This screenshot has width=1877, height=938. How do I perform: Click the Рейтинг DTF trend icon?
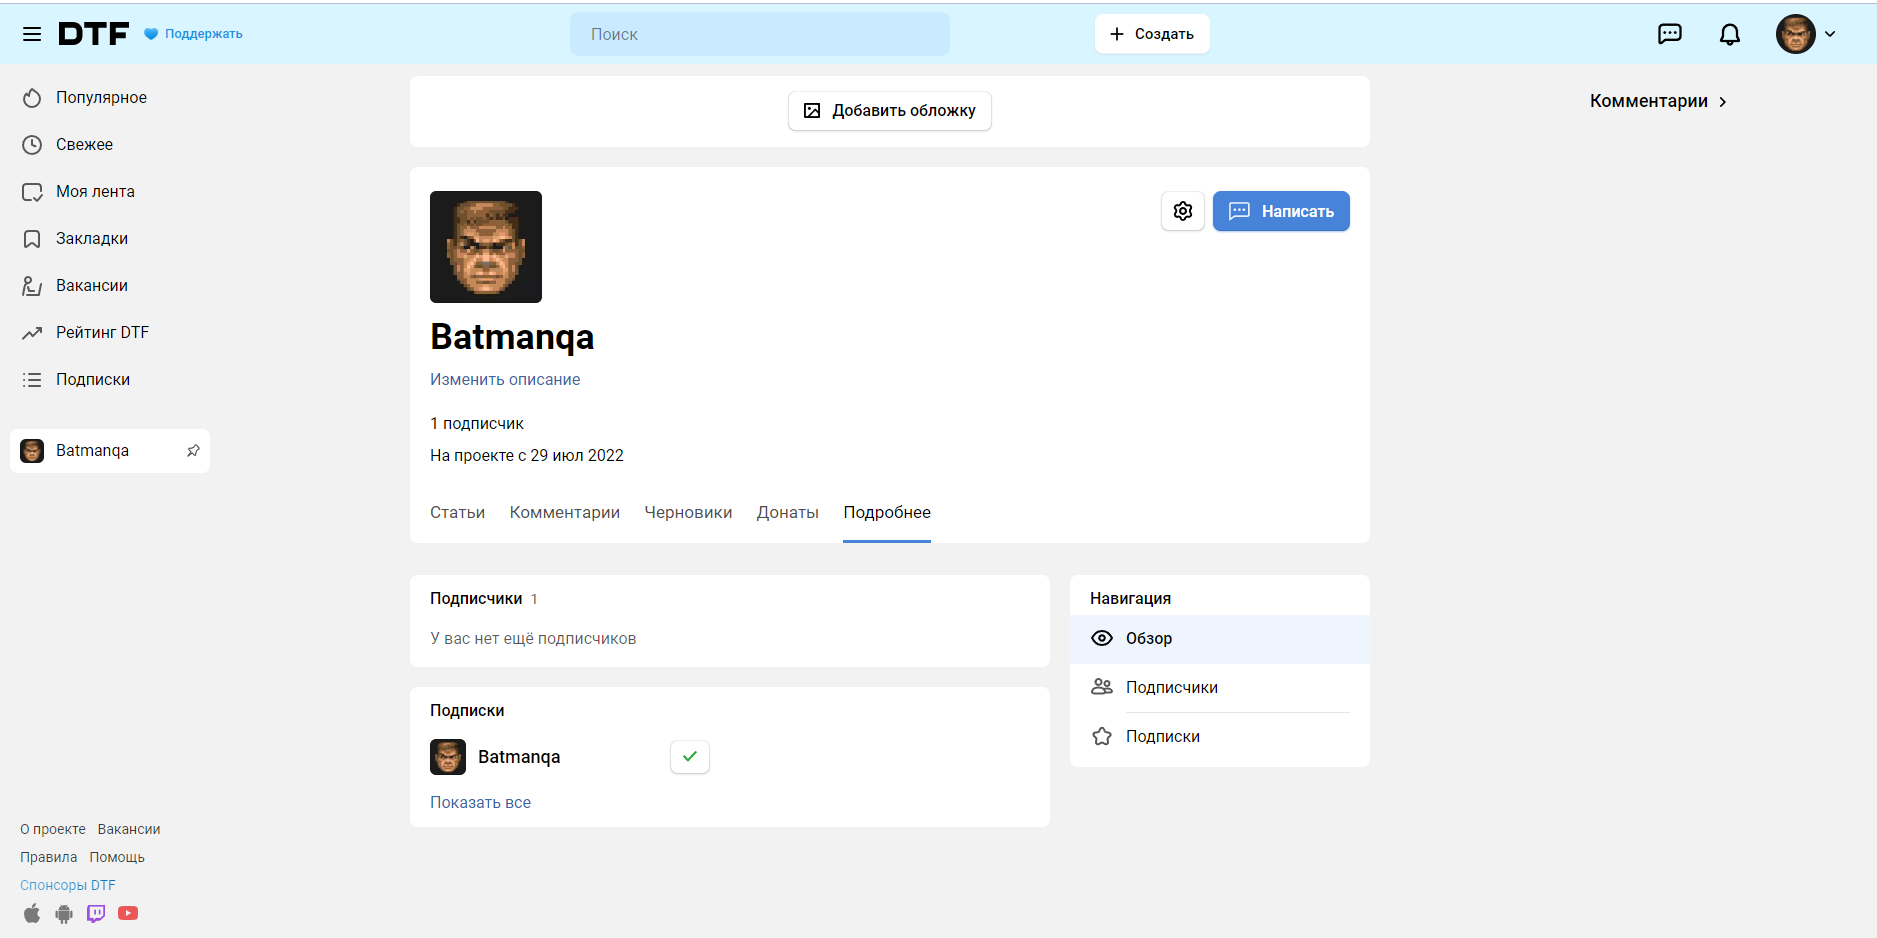pyautogui.click(x=32, y=333)
